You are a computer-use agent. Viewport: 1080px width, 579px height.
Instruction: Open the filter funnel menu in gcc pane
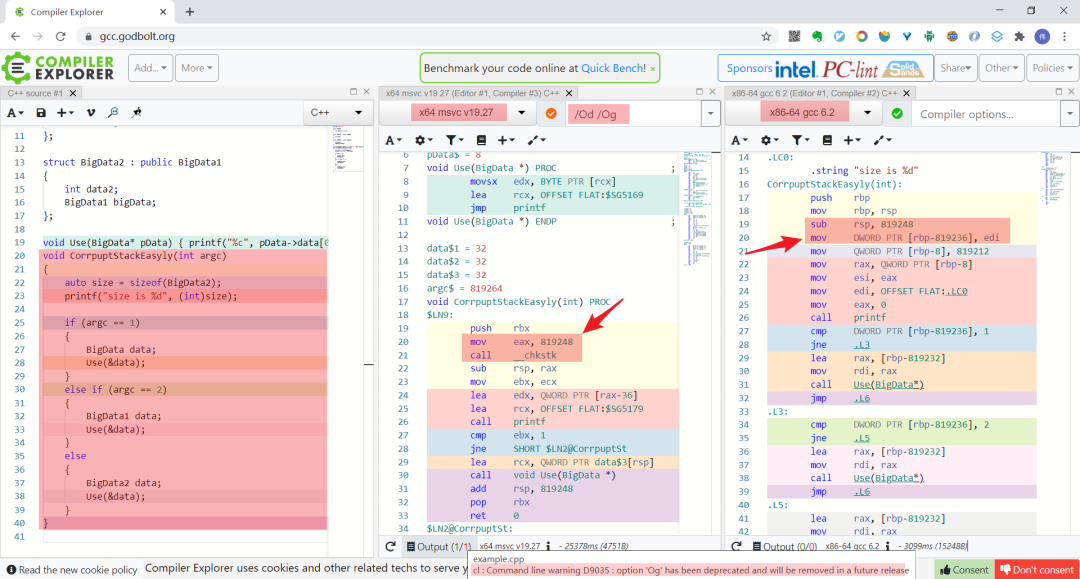click(801, 140)
